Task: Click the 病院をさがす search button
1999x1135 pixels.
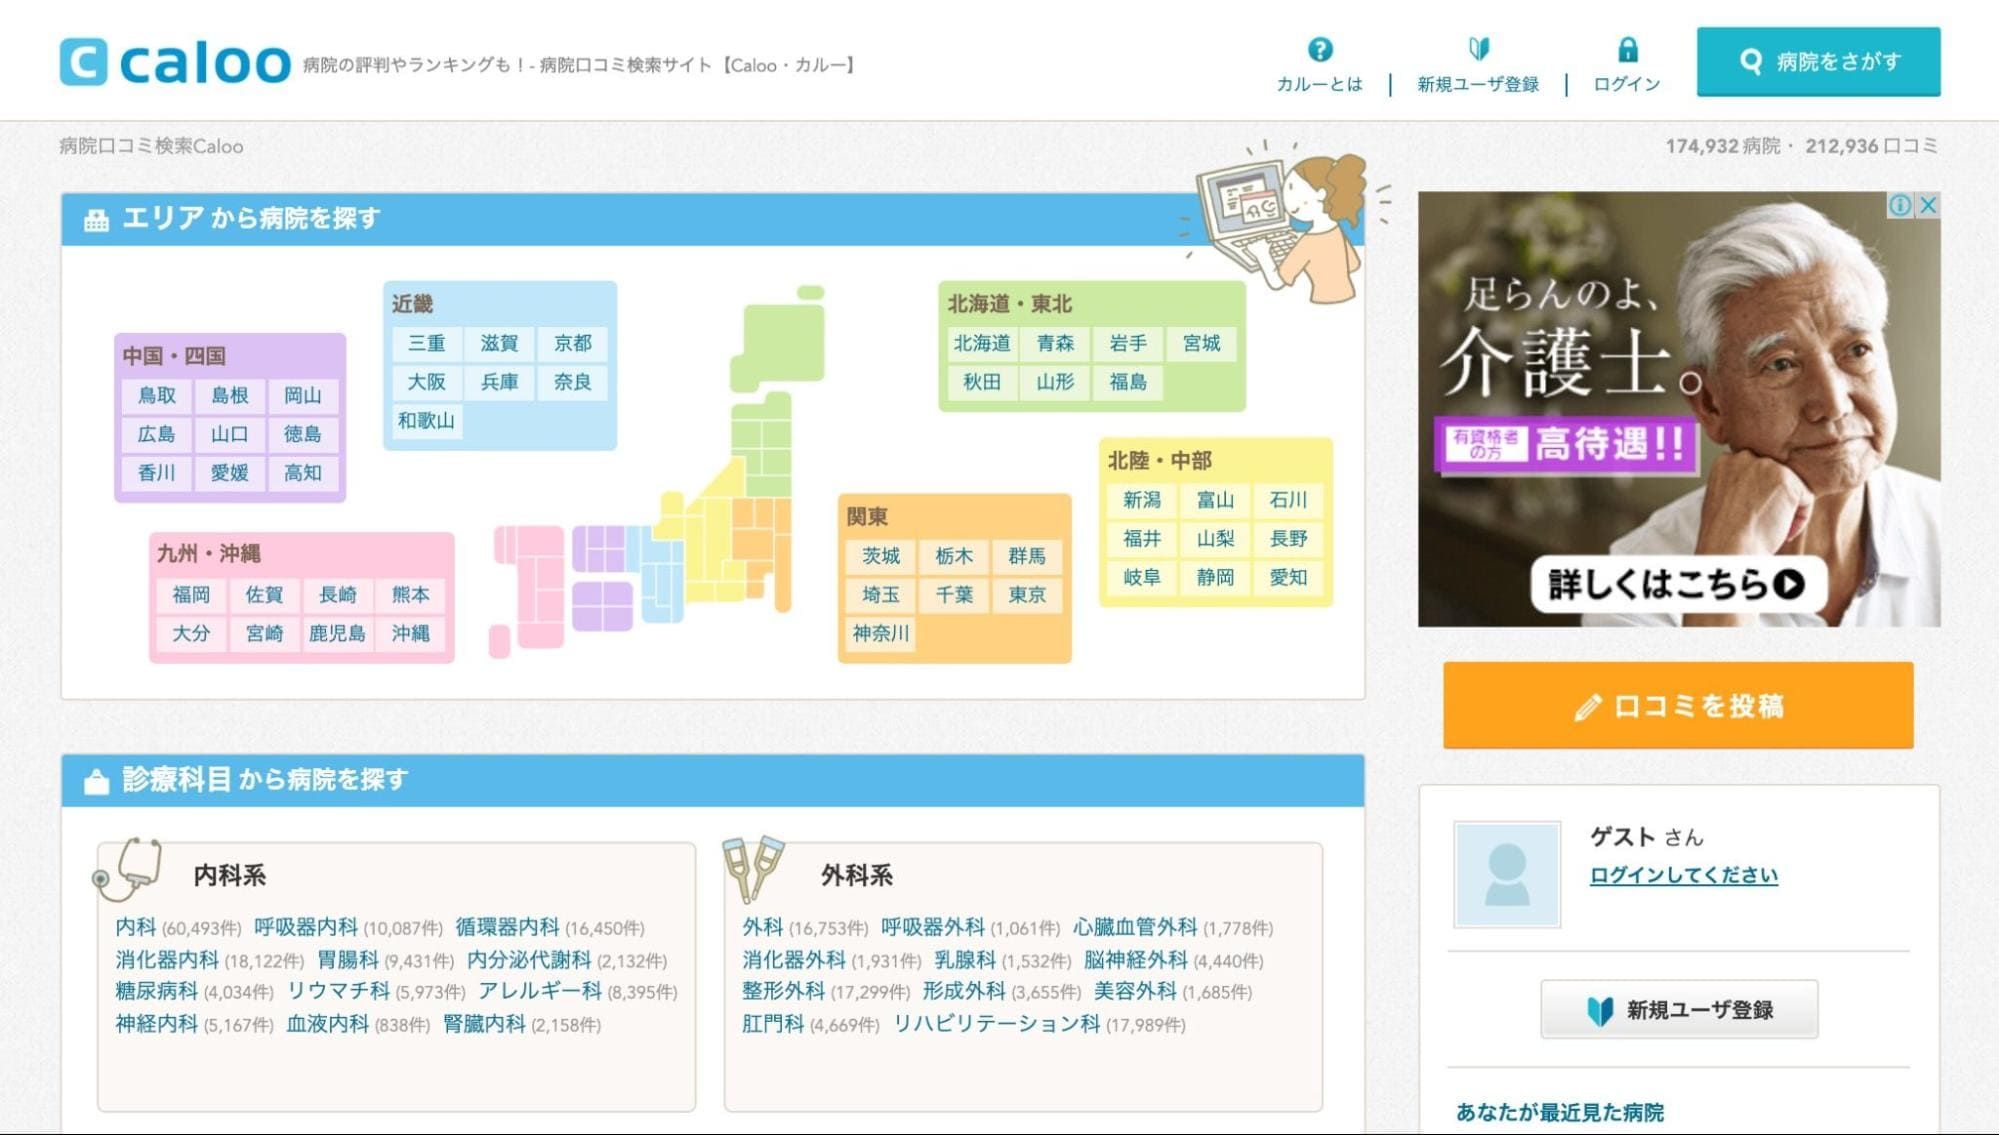Action: [x=1818, y=61]
